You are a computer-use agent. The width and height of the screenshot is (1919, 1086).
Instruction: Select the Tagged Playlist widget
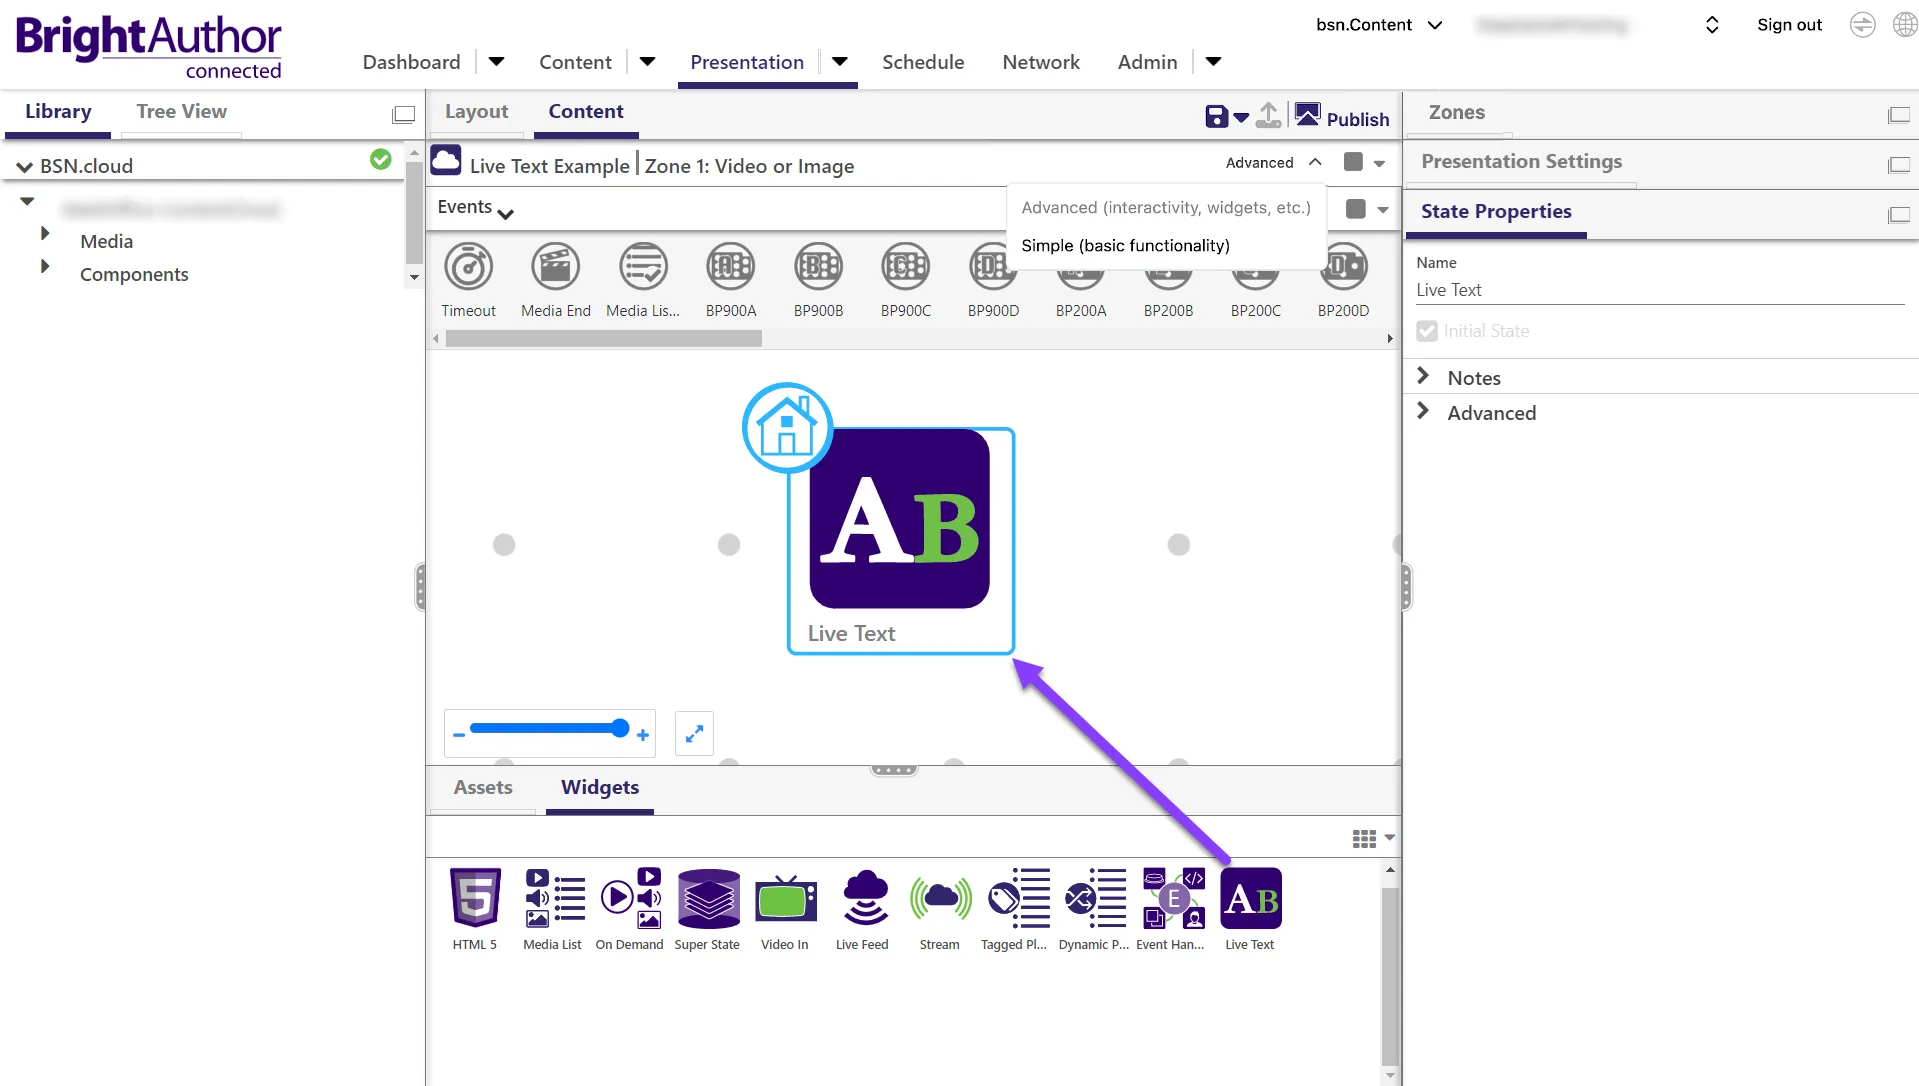[x=1018, y=898]
